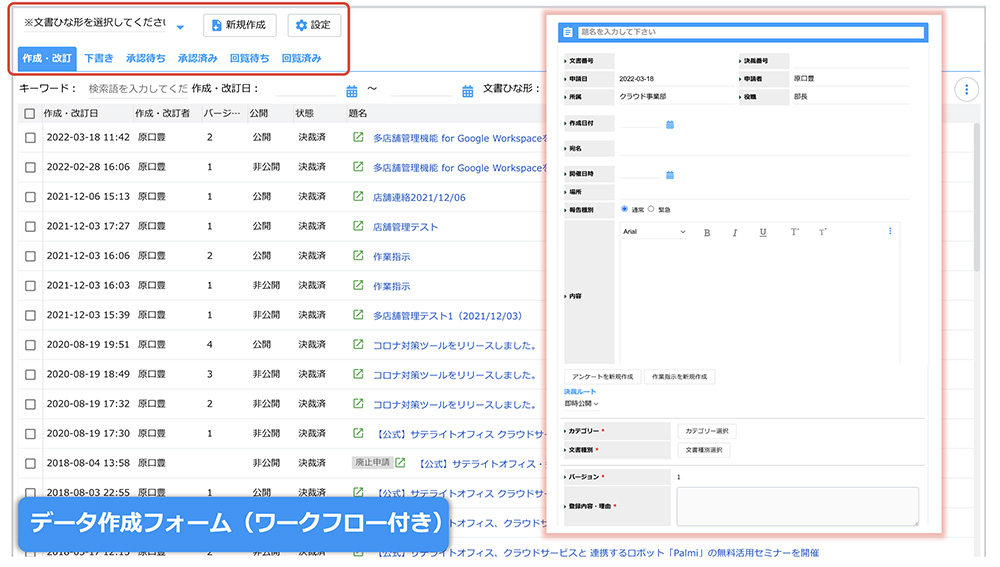The height and width of the screenshot is (567, 1000).
Task: Click the 文書種別選択 button
Action: pyautogui.click(x=703, y=450)
